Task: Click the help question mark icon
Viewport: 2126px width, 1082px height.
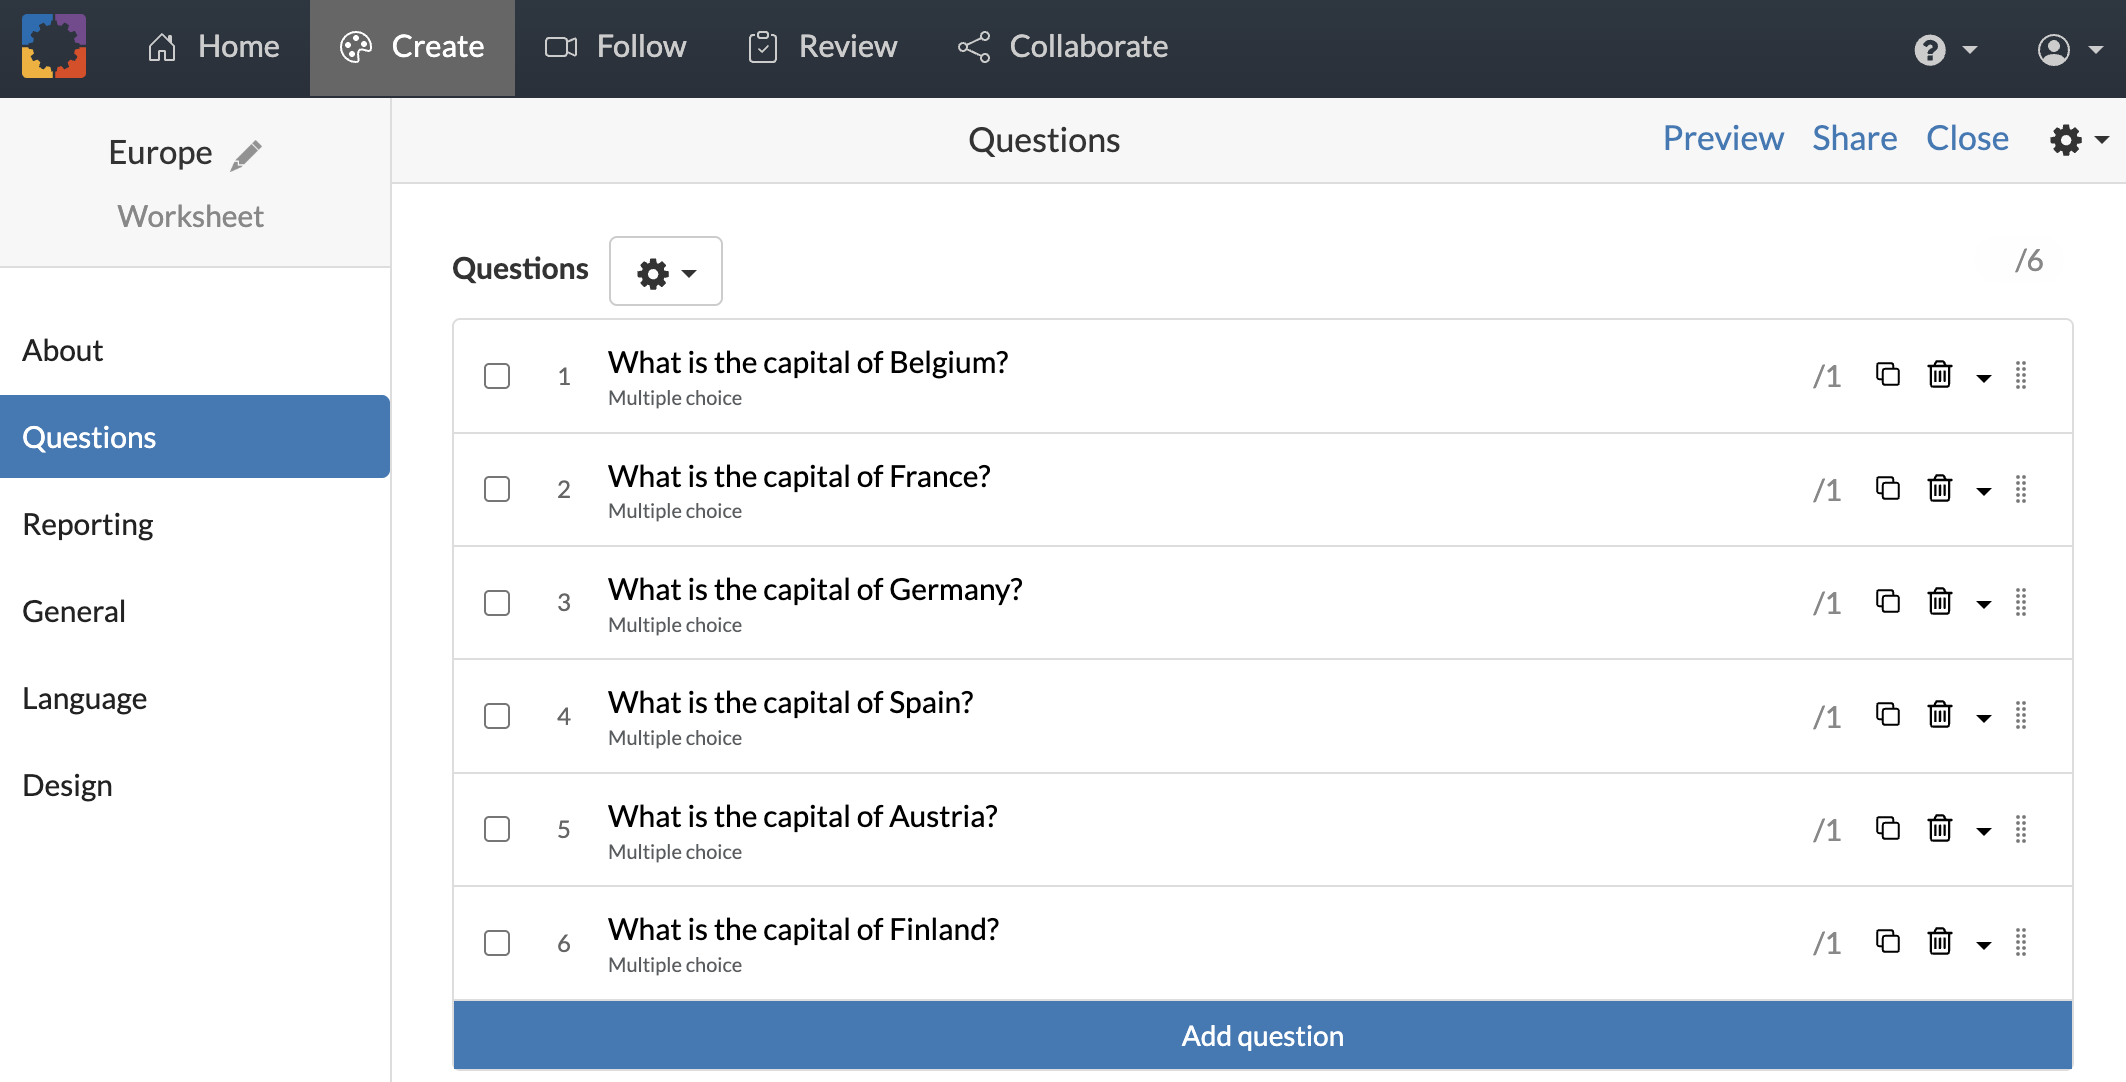Action: 1930,48
